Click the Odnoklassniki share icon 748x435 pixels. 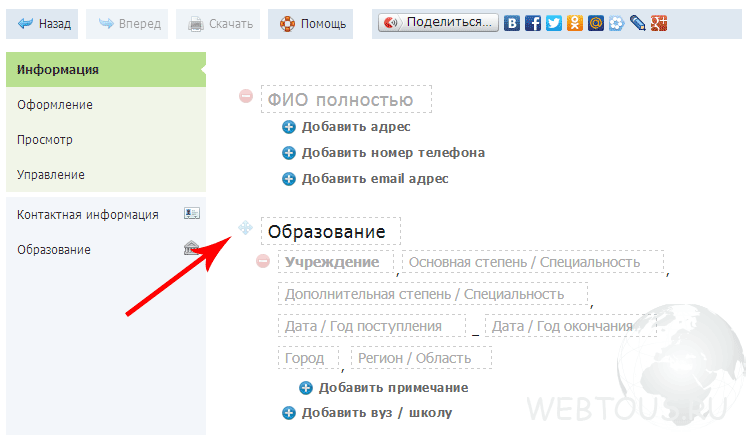pyautogui.click(x=575, y=23)
